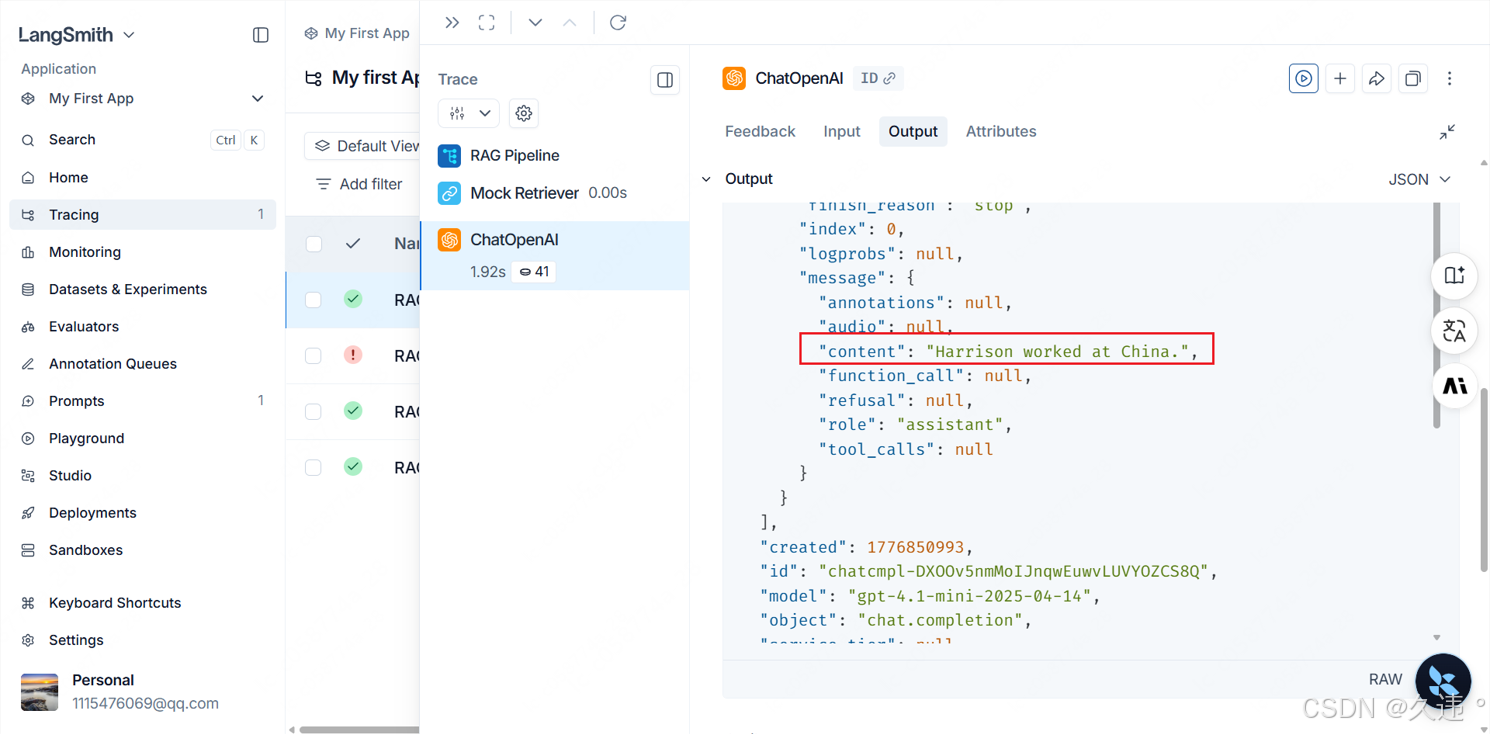
Task: Click the My First App breadcrumb
Action: click(x=358, y=33)
